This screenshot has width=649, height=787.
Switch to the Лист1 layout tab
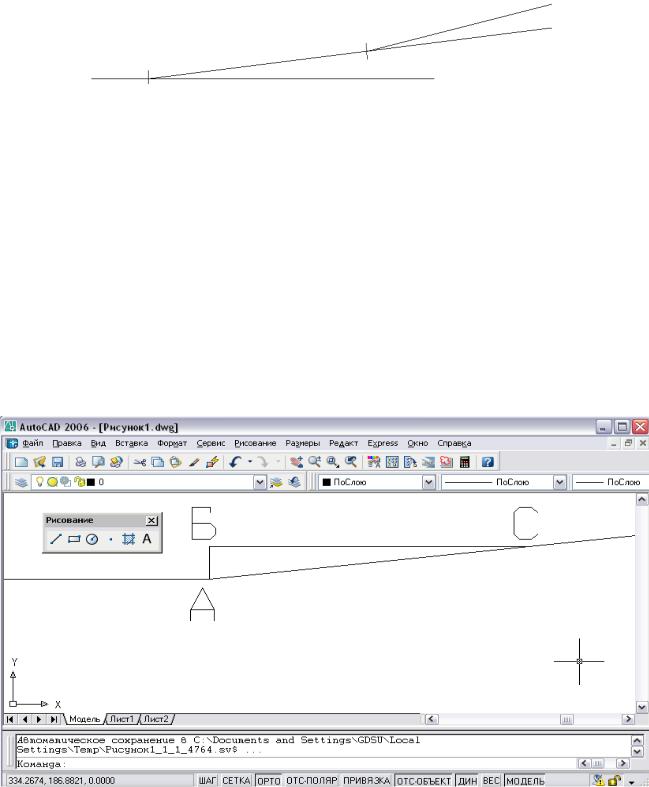tap(122, 719)
